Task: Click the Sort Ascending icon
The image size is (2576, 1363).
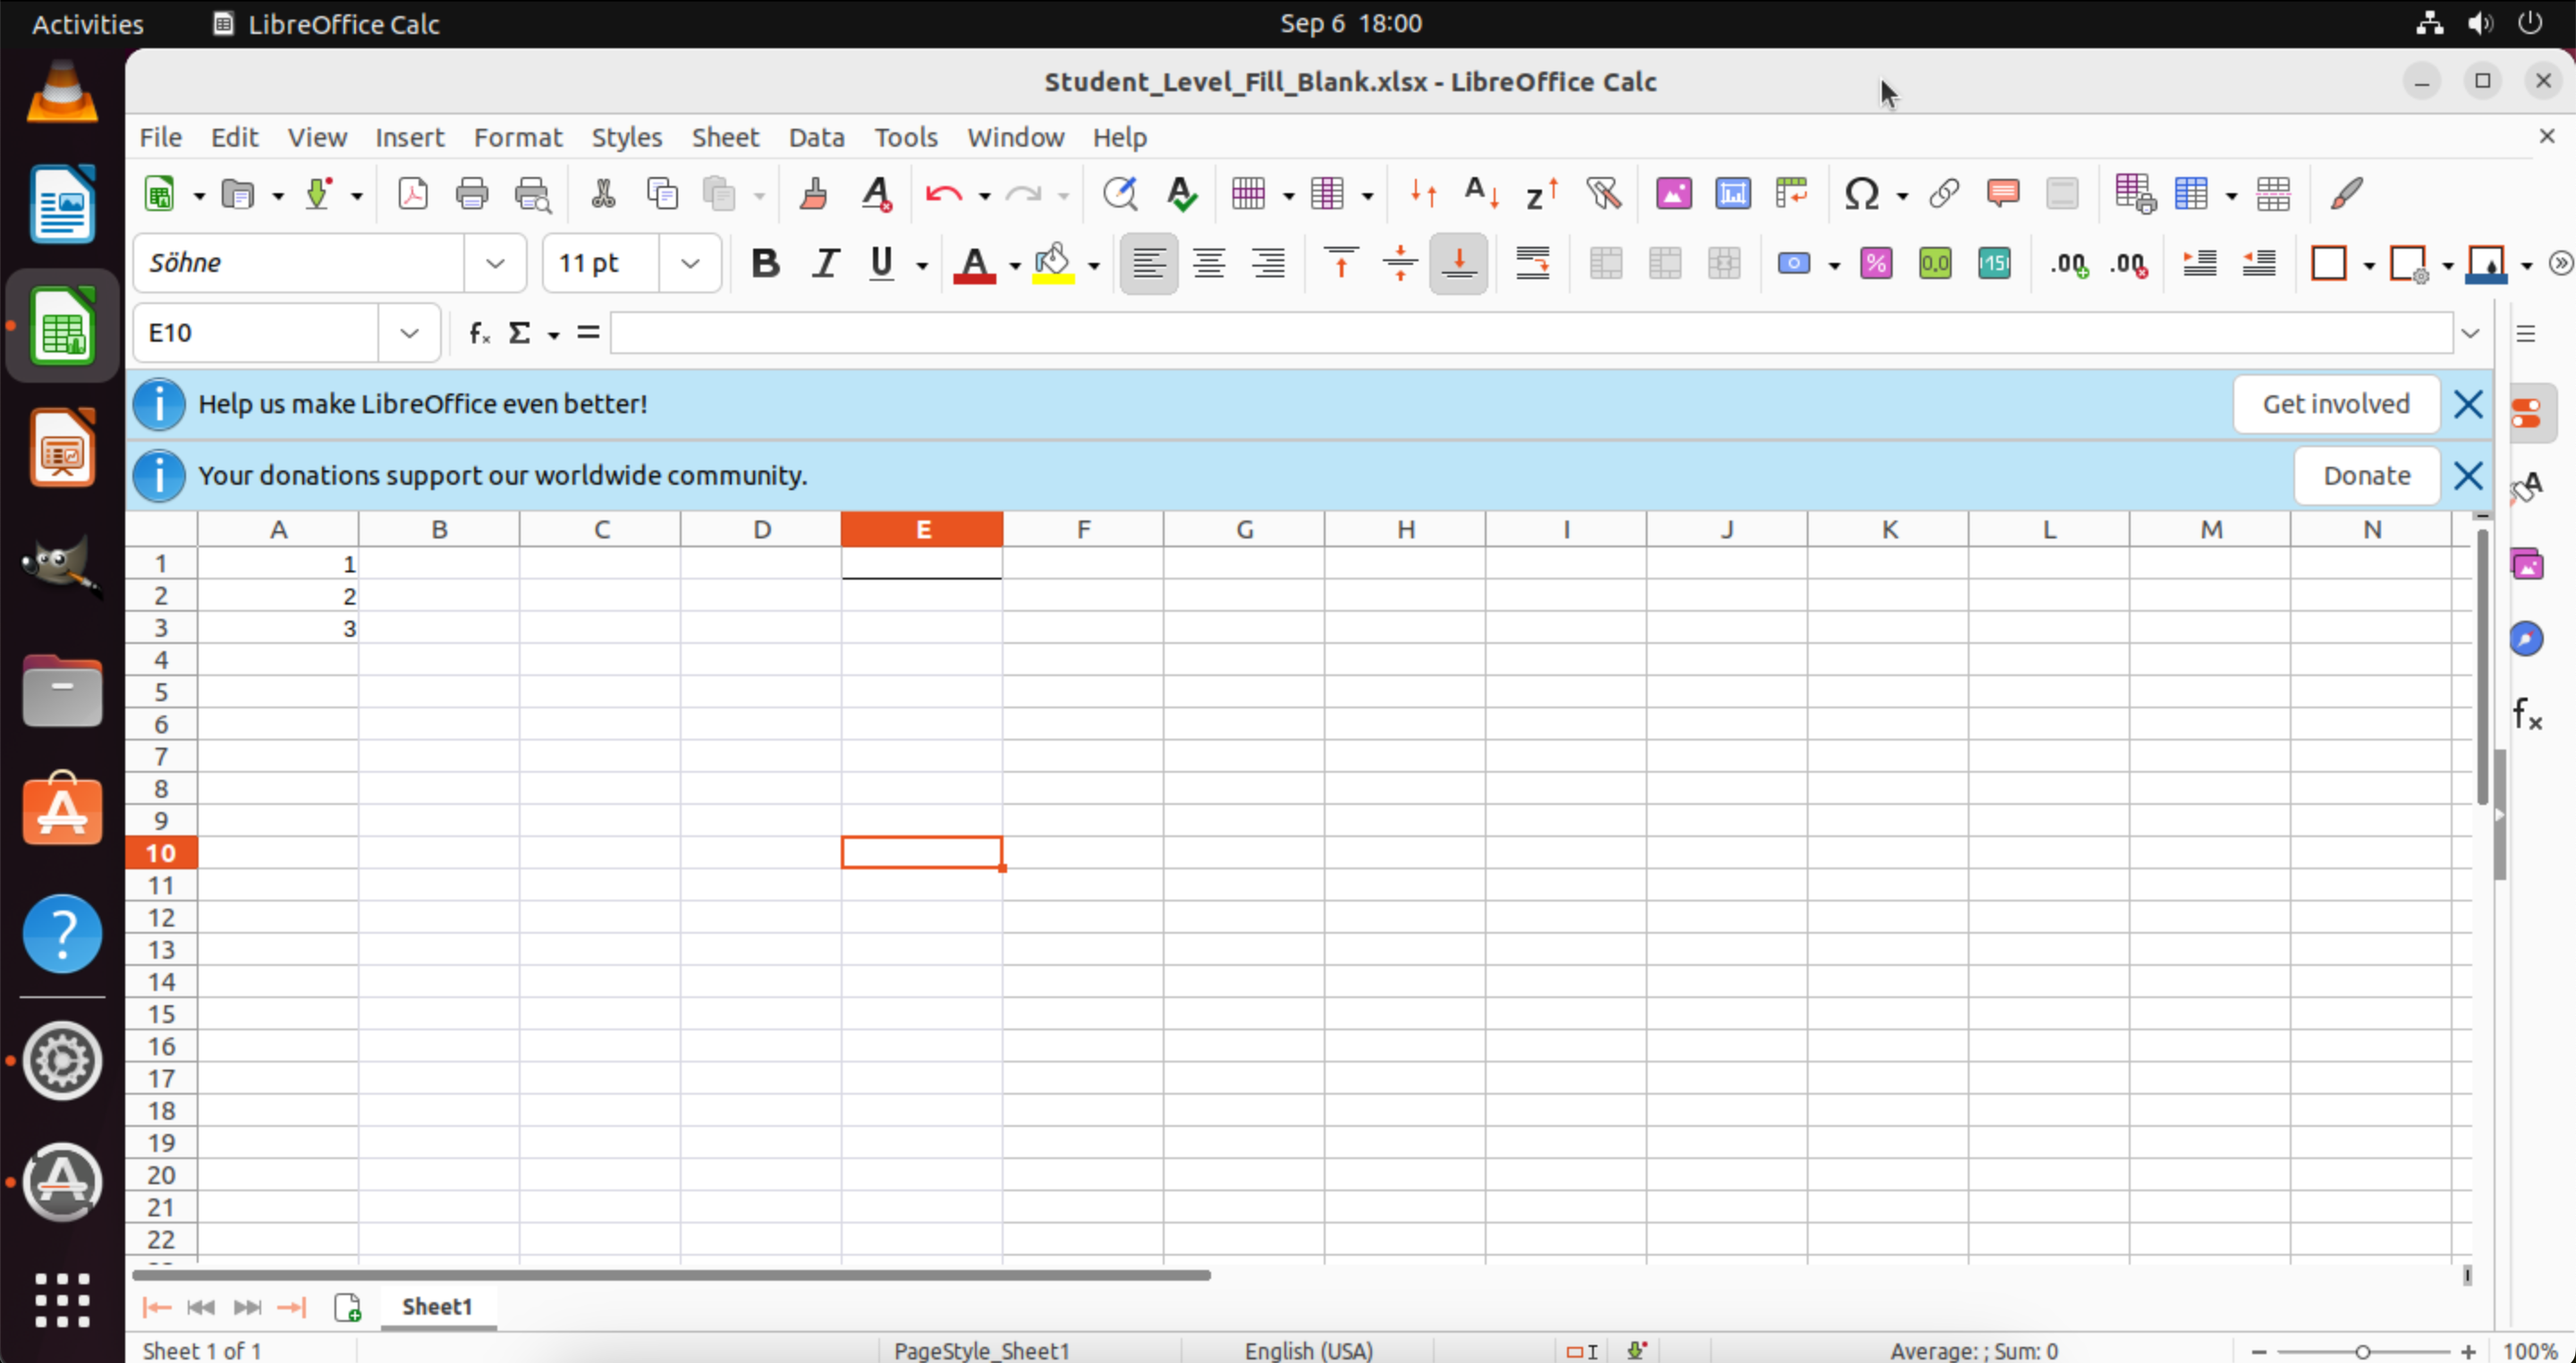Action: click(1481, 193)
